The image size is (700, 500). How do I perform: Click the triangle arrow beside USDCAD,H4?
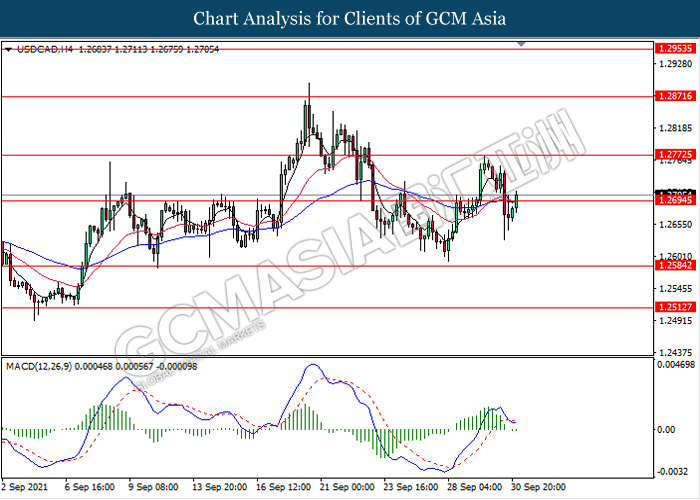pos(8,48)
